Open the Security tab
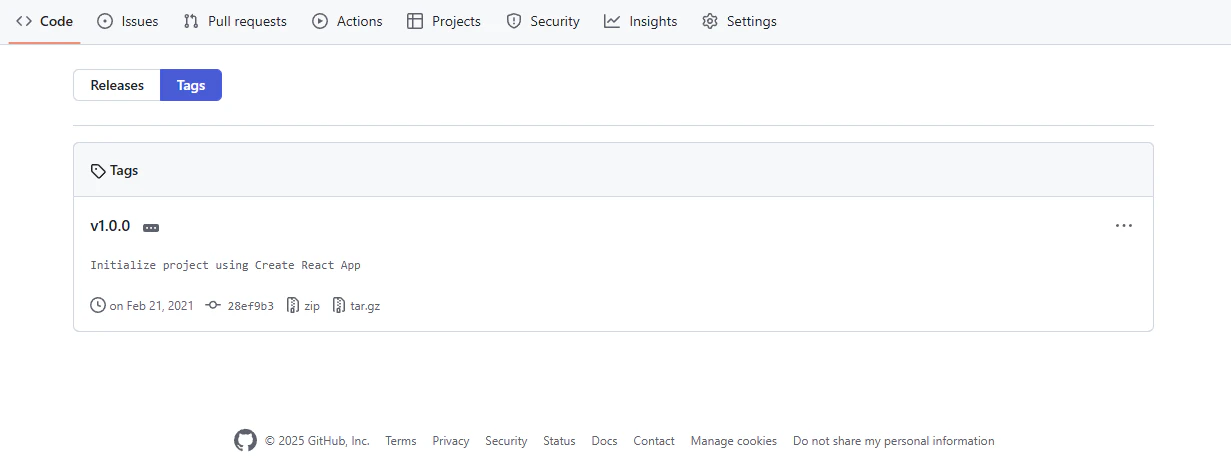 [543, 21]
